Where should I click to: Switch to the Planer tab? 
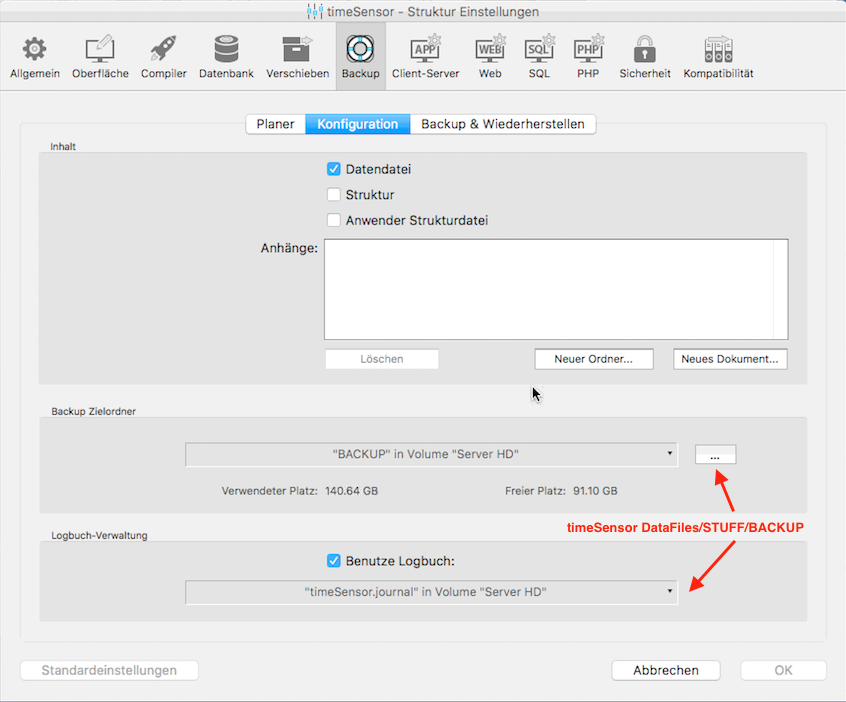(275, 124)
